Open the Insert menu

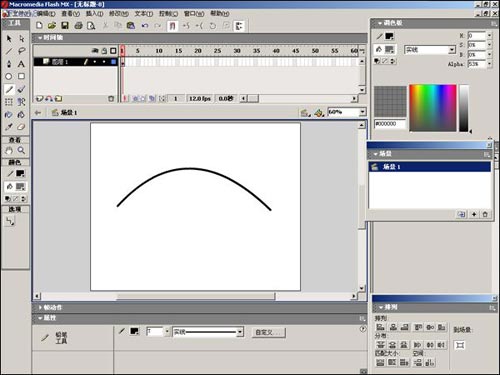[94, 14]
